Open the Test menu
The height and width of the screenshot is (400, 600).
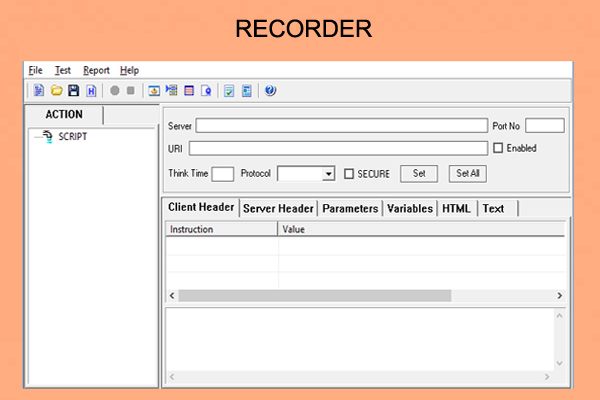62,70
